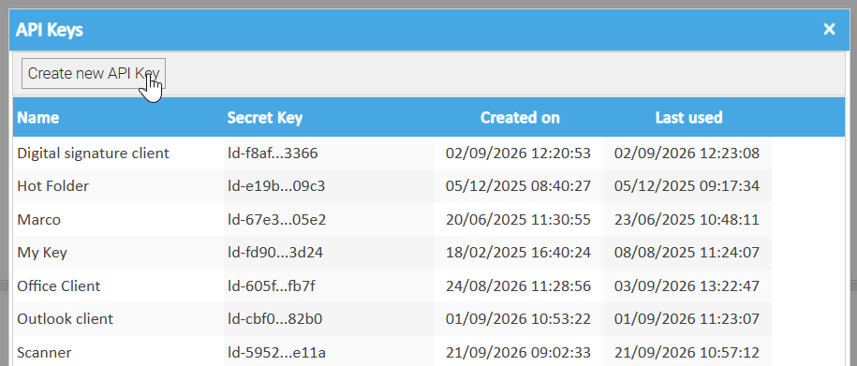Click secret key ld-e19b...09c3
Screen dimensions: 857x366
tap(276, 186)
